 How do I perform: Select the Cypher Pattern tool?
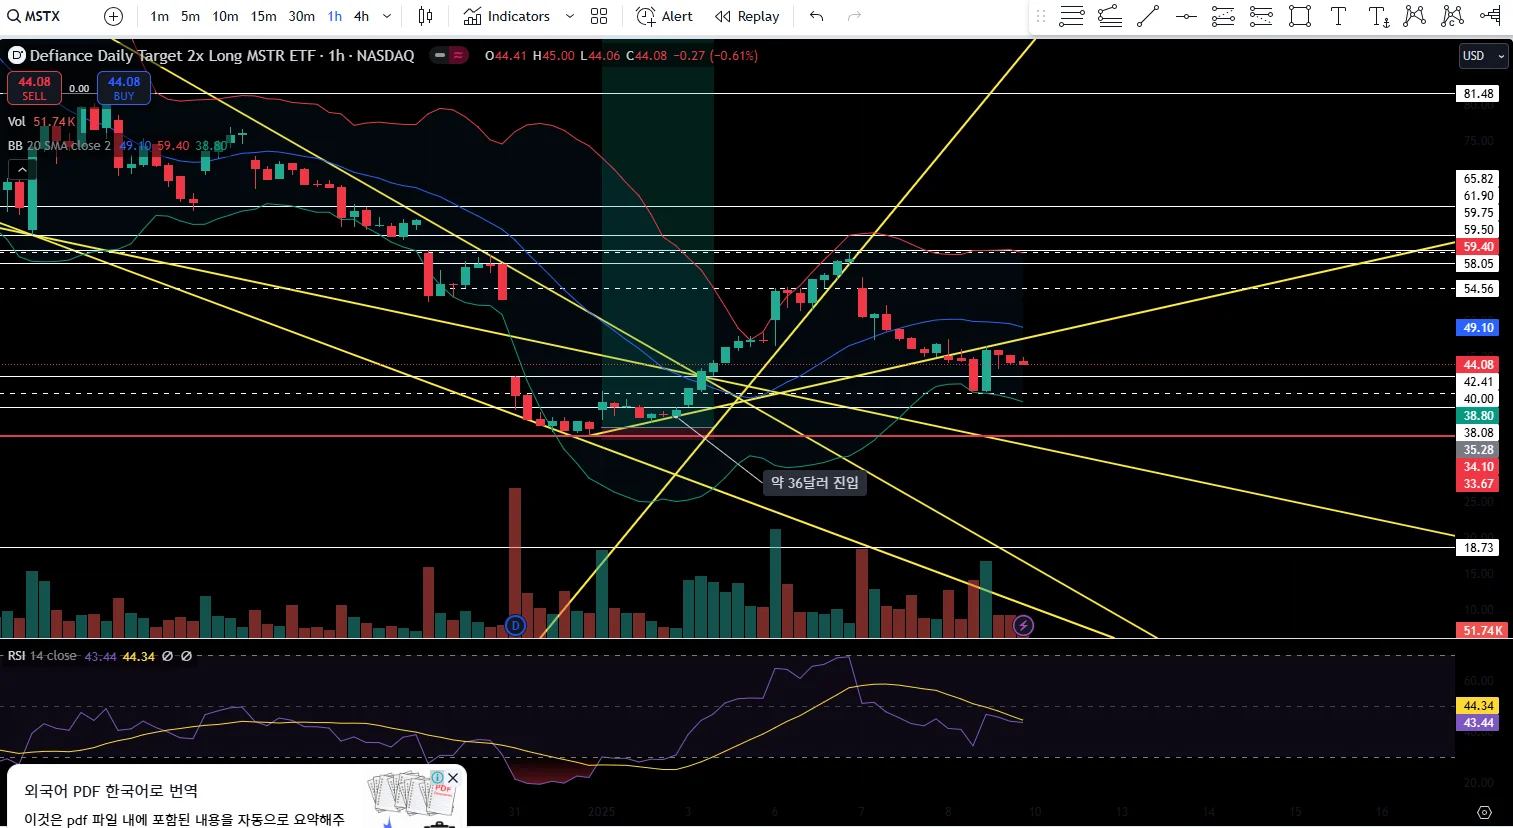[x=1453, y=16]
